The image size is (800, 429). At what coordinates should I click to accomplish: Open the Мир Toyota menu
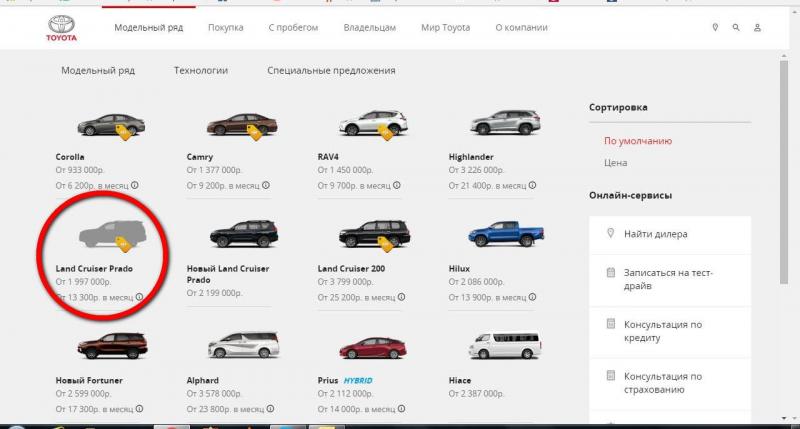point(445,28)
